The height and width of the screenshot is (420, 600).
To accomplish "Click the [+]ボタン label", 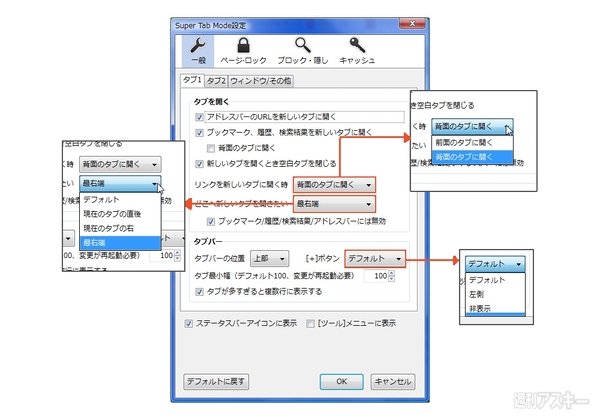I will pyautogui.click(x=323, y=259).
